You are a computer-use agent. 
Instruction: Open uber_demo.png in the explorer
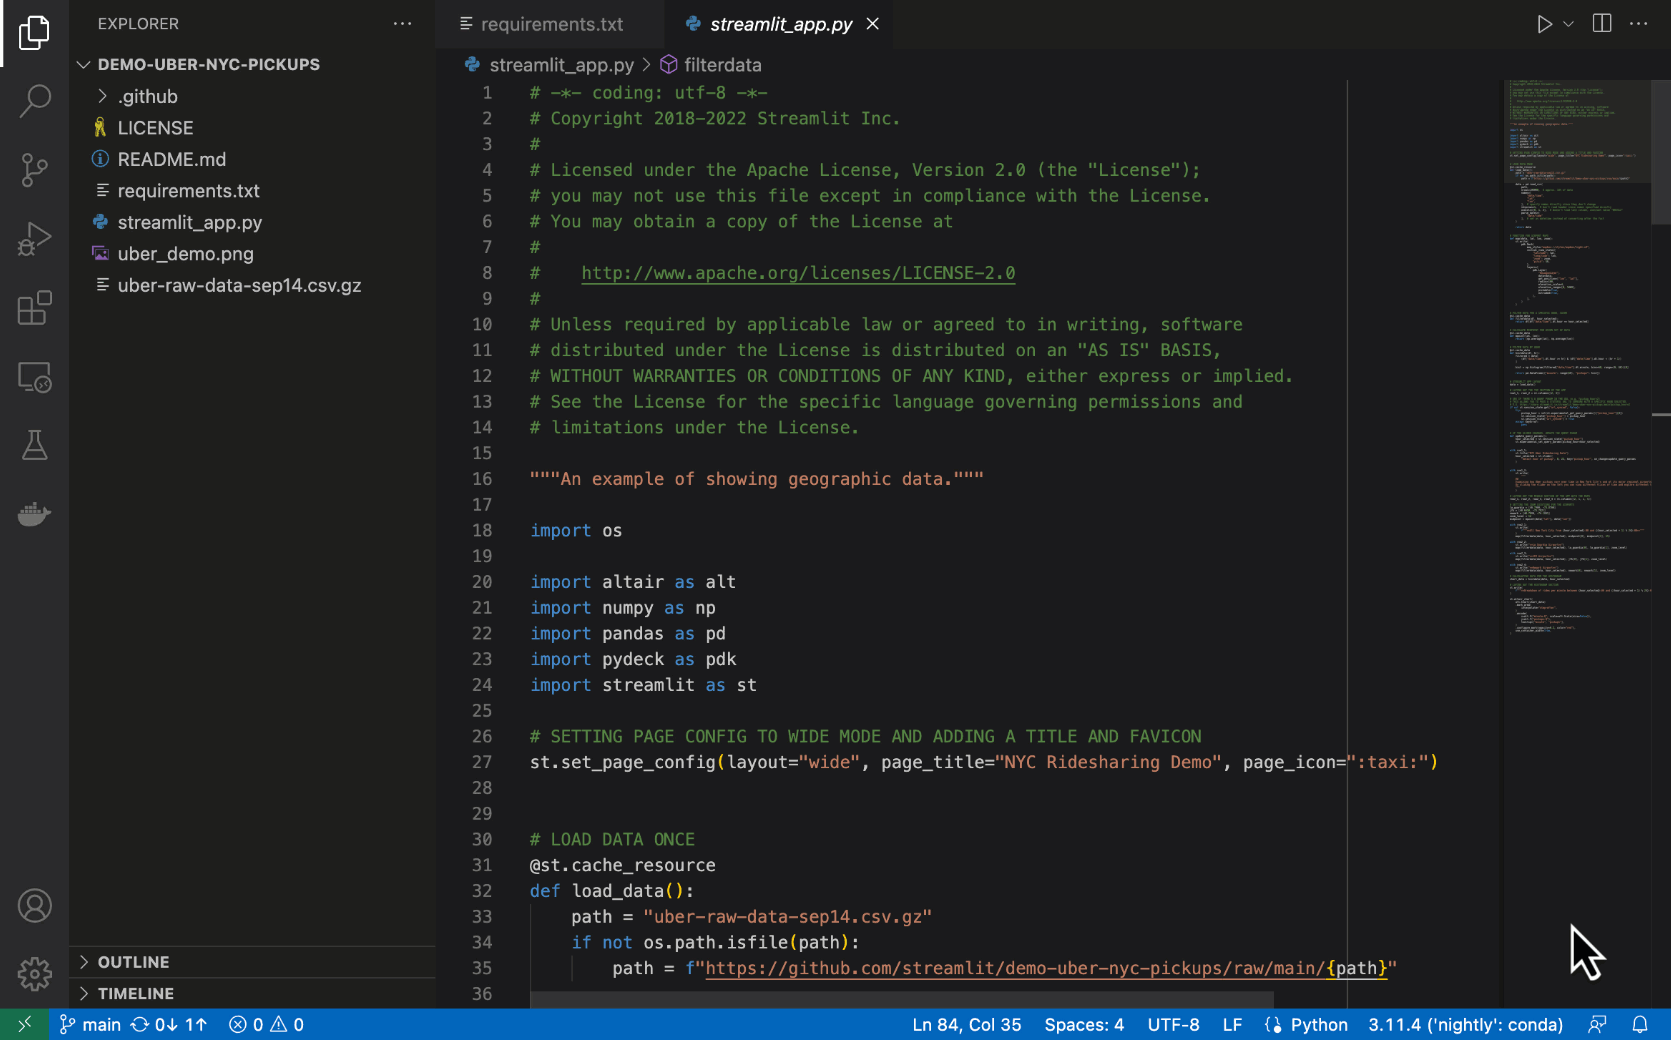pyautogui.click(x=185, y=254)
